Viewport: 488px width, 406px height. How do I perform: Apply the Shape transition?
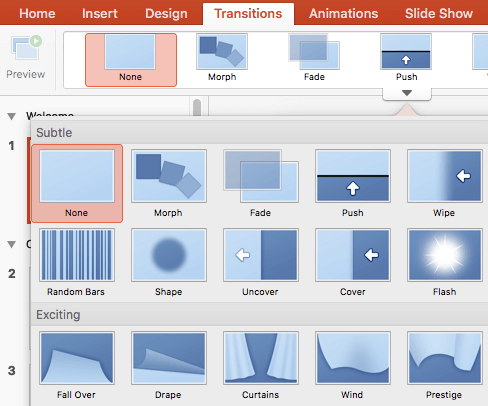coord(169,262)
